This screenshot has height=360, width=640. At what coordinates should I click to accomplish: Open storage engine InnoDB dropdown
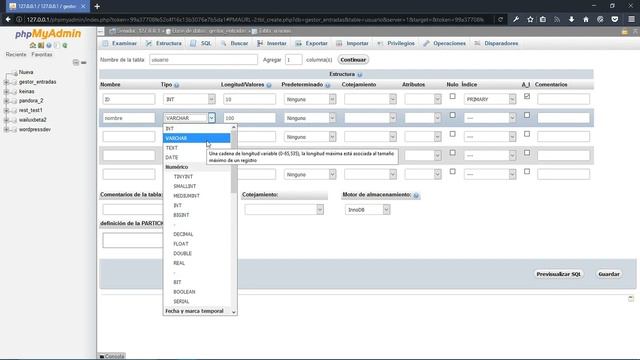coord(367,210)
